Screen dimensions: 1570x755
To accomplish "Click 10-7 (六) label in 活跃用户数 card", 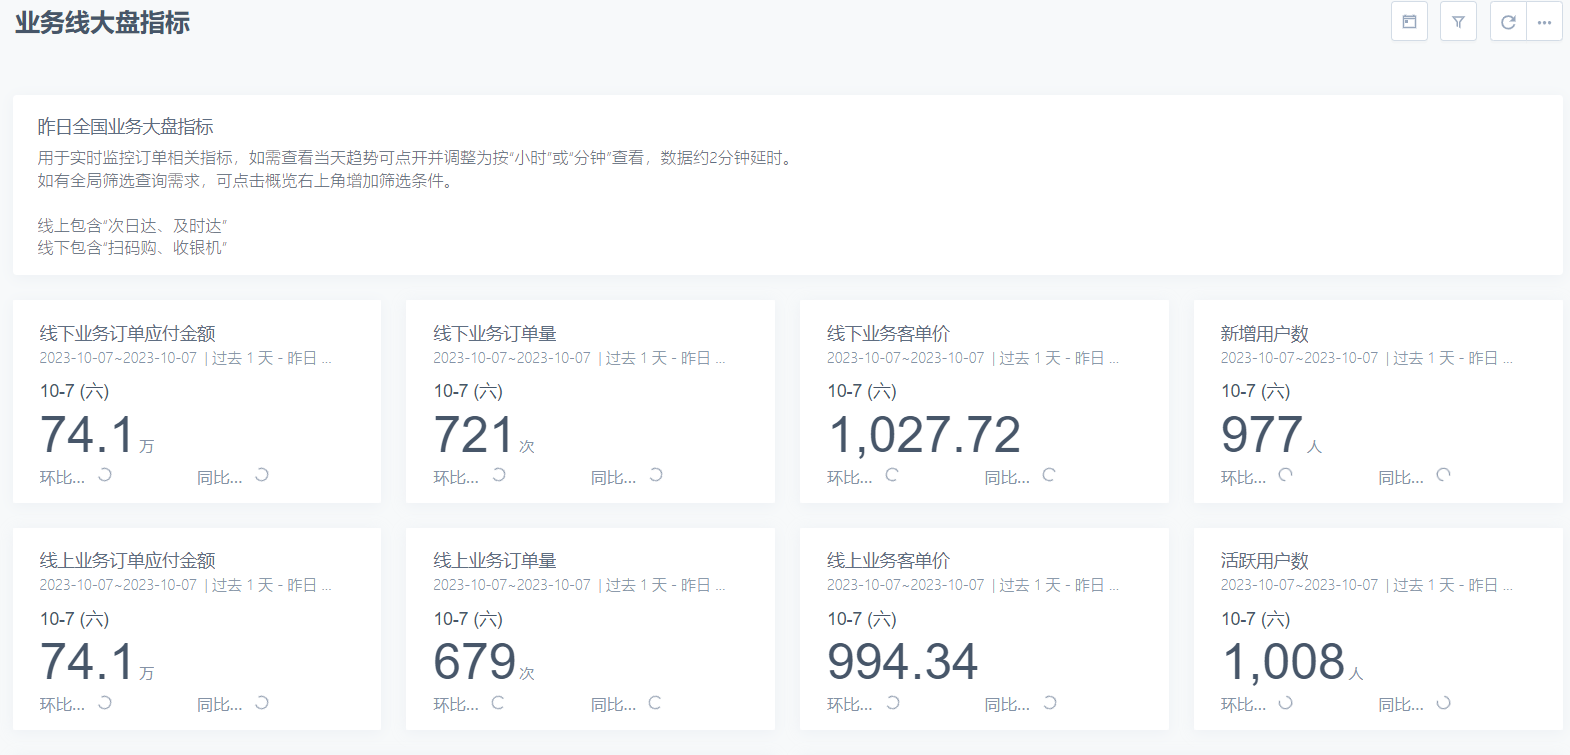I will [1256, 619].
